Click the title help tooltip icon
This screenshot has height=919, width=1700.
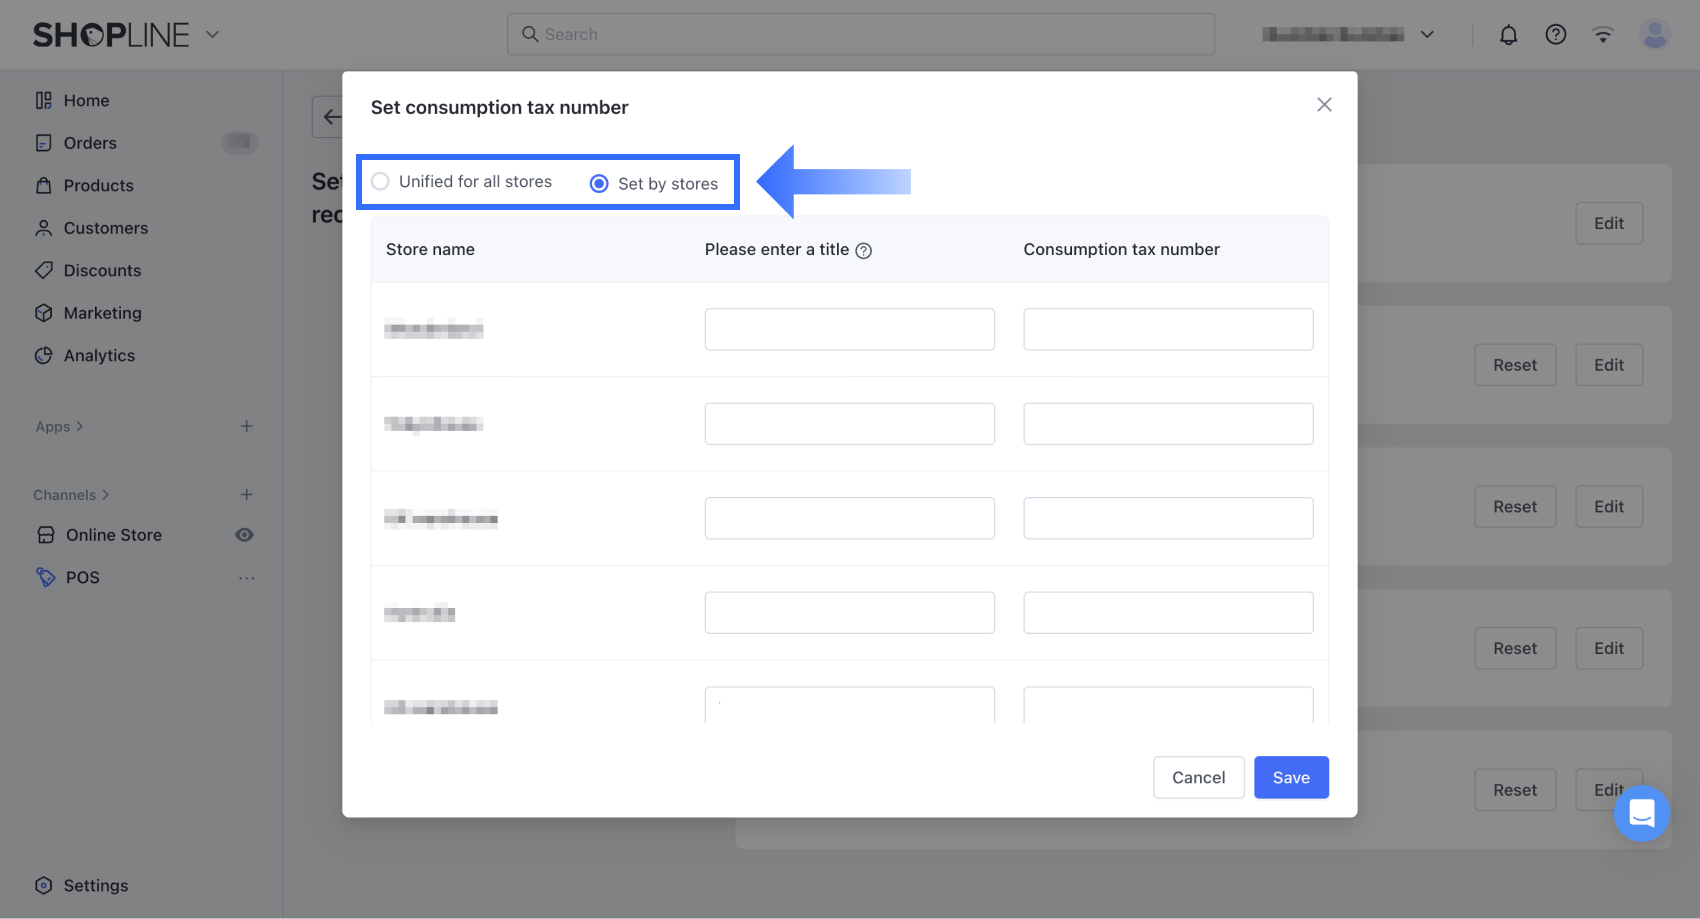click(x=864, y=251)
